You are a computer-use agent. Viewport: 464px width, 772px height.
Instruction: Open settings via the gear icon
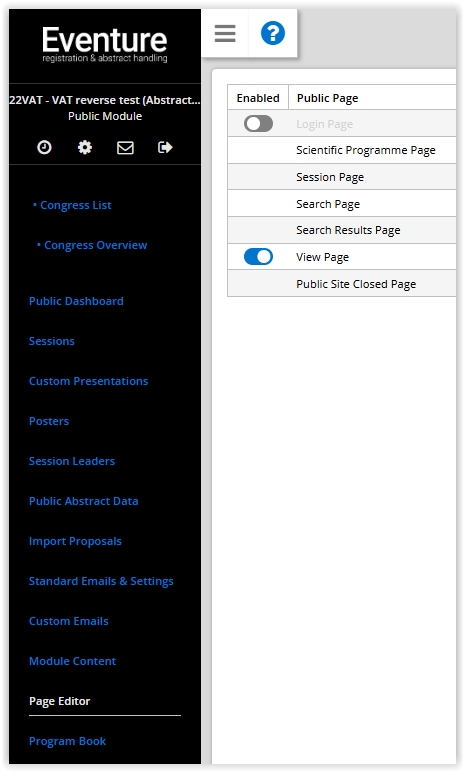[85, 147]
